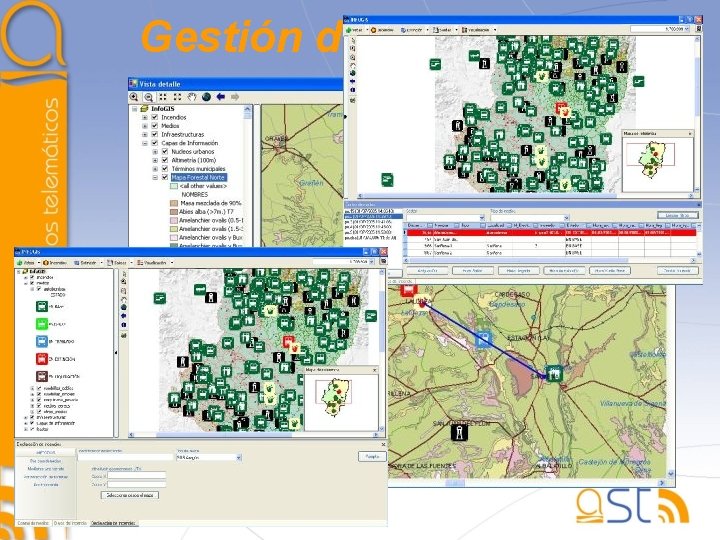Toggle the Nucleos urbanos layer checkbox
The width and height of the screenshot is (720, 540).
[x=165, y=152]
